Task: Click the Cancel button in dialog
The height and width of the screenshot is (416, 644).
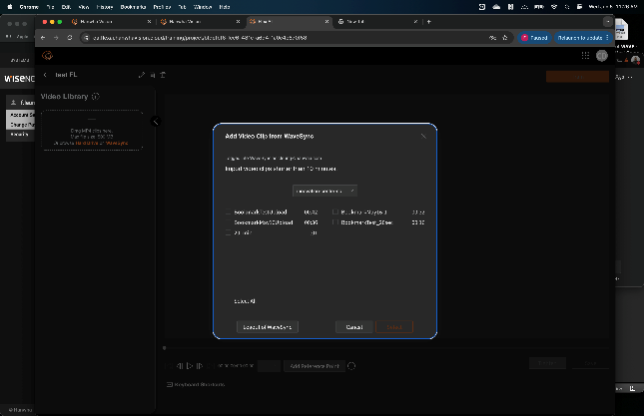Action: 354,327
